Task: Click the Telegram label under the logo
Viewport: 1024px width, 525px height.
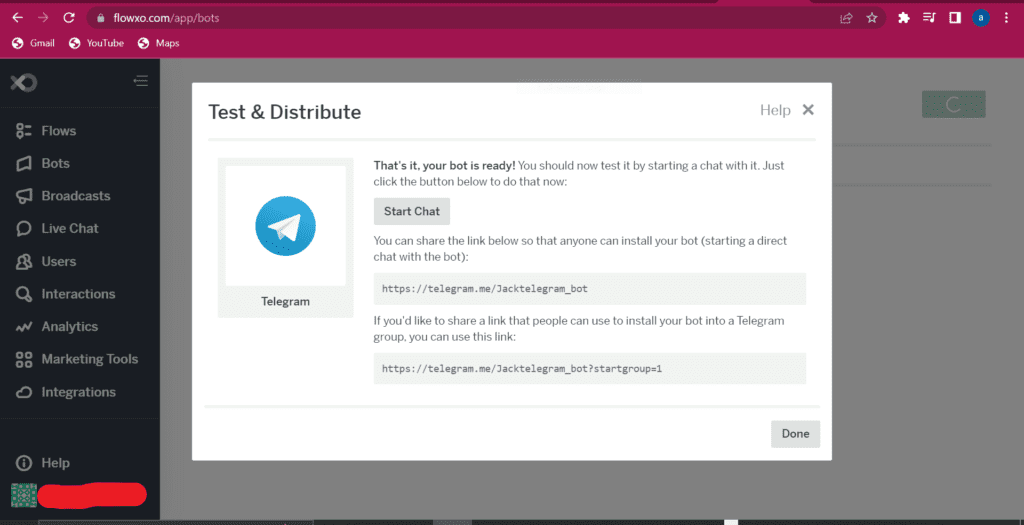Action: click(285, 302)
